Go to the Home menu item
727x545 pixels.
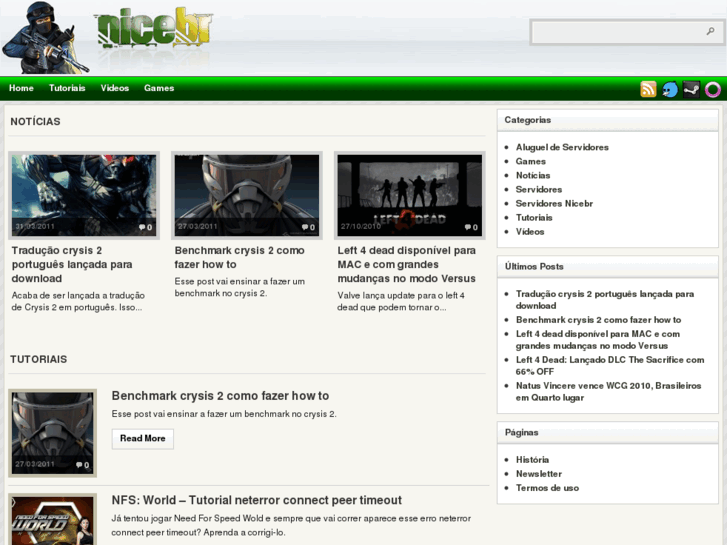[x=21, y=88]
